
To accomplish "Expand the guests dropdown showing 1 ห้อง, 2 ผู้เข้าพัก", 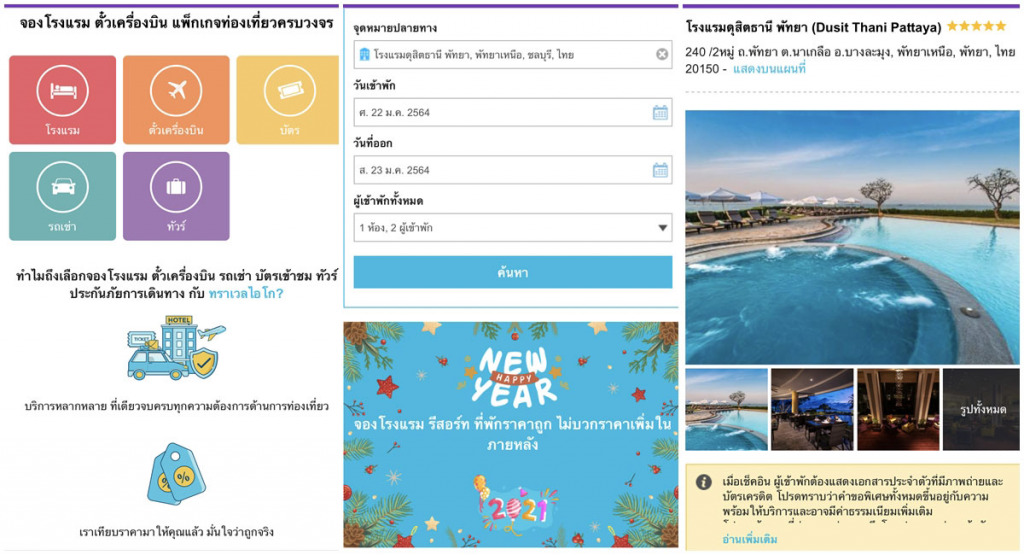I will [x=513, y=228].
